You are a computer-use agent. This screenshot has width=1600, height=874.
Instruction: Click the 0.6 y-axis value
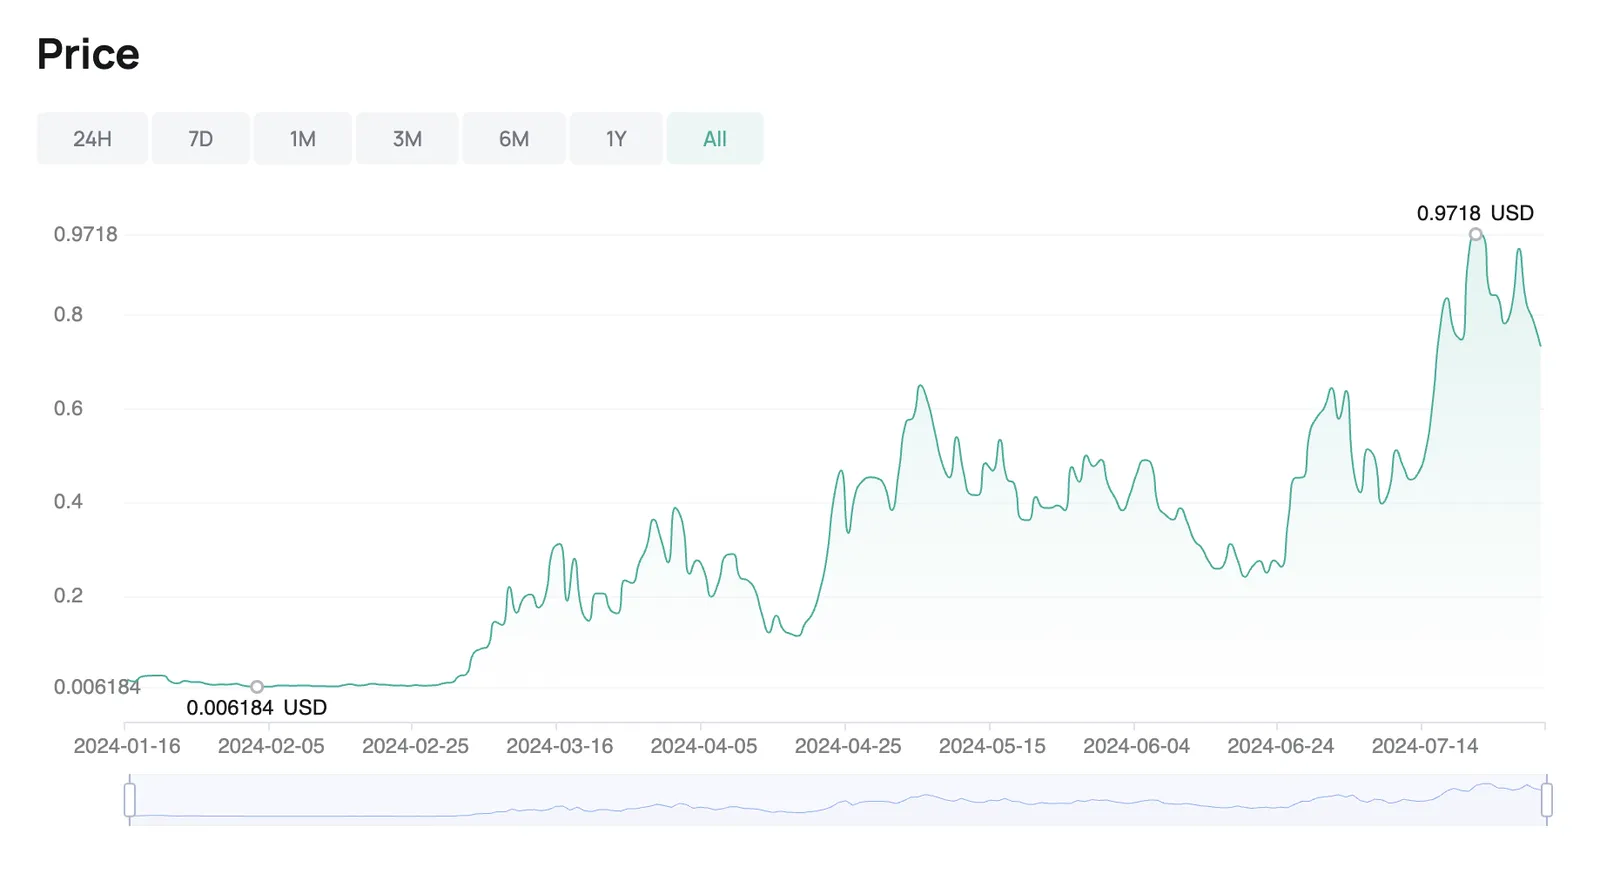[68, 408]
